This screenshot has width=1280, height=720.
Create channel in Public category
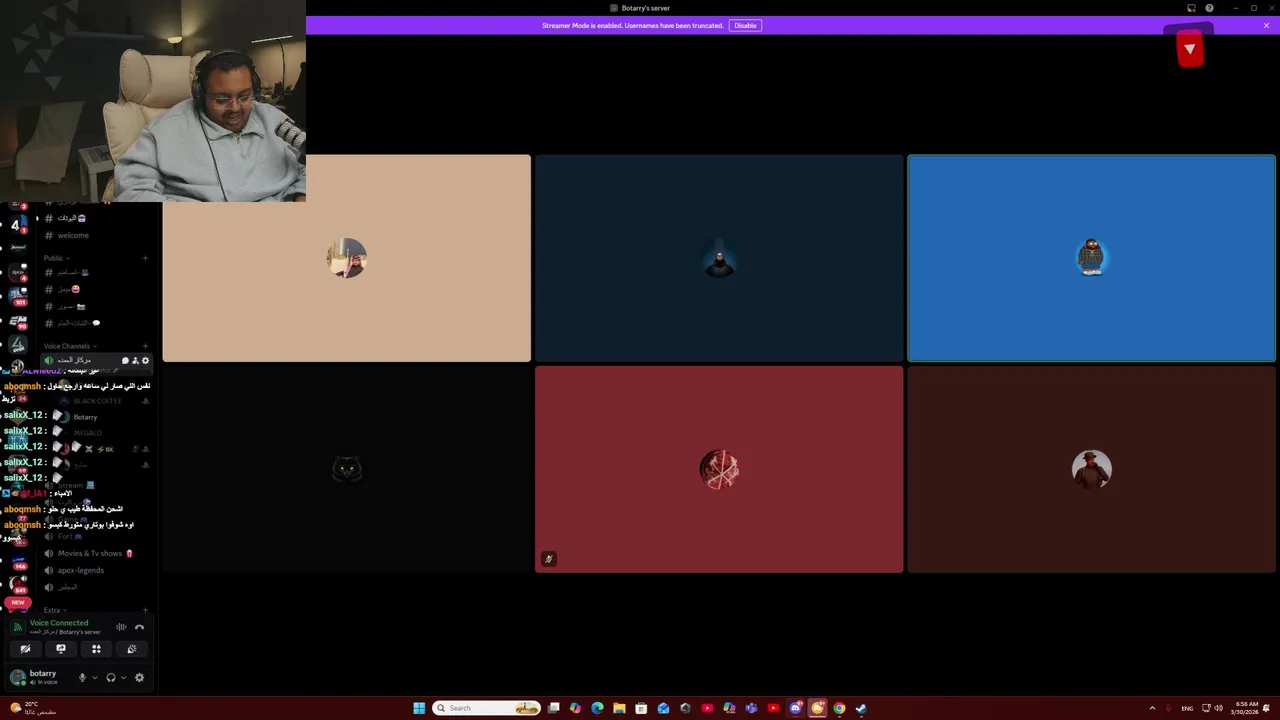pyautogui.click(x=145, y=258)
